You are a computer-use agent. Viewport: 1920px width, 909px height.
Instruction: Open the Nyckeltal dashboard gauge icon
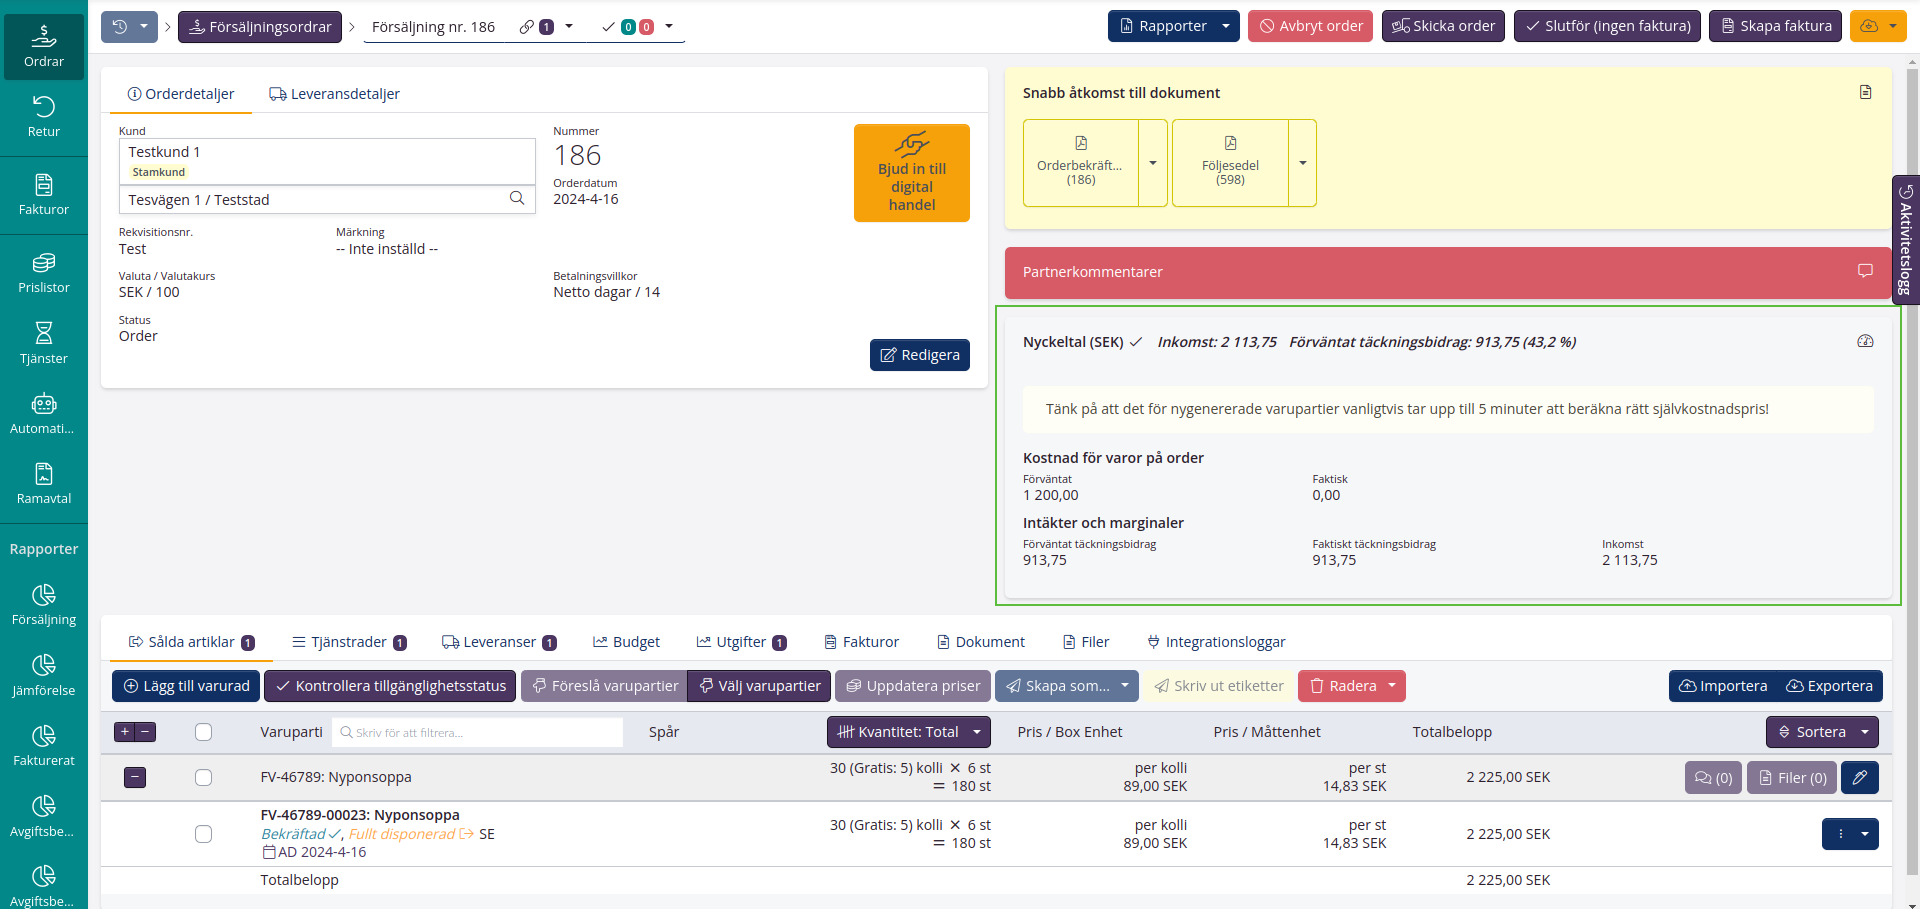(1865, 341)
